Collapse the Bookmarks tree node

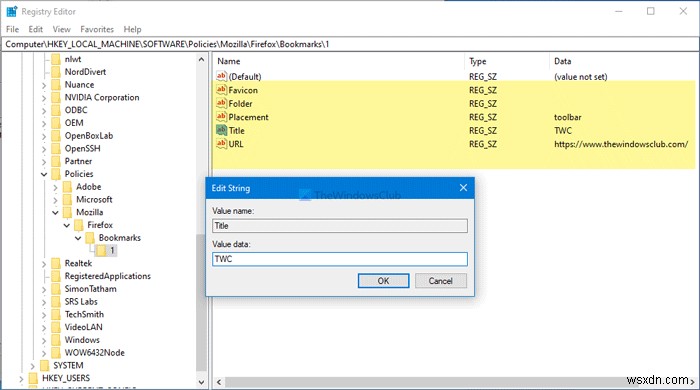(78, 238)
